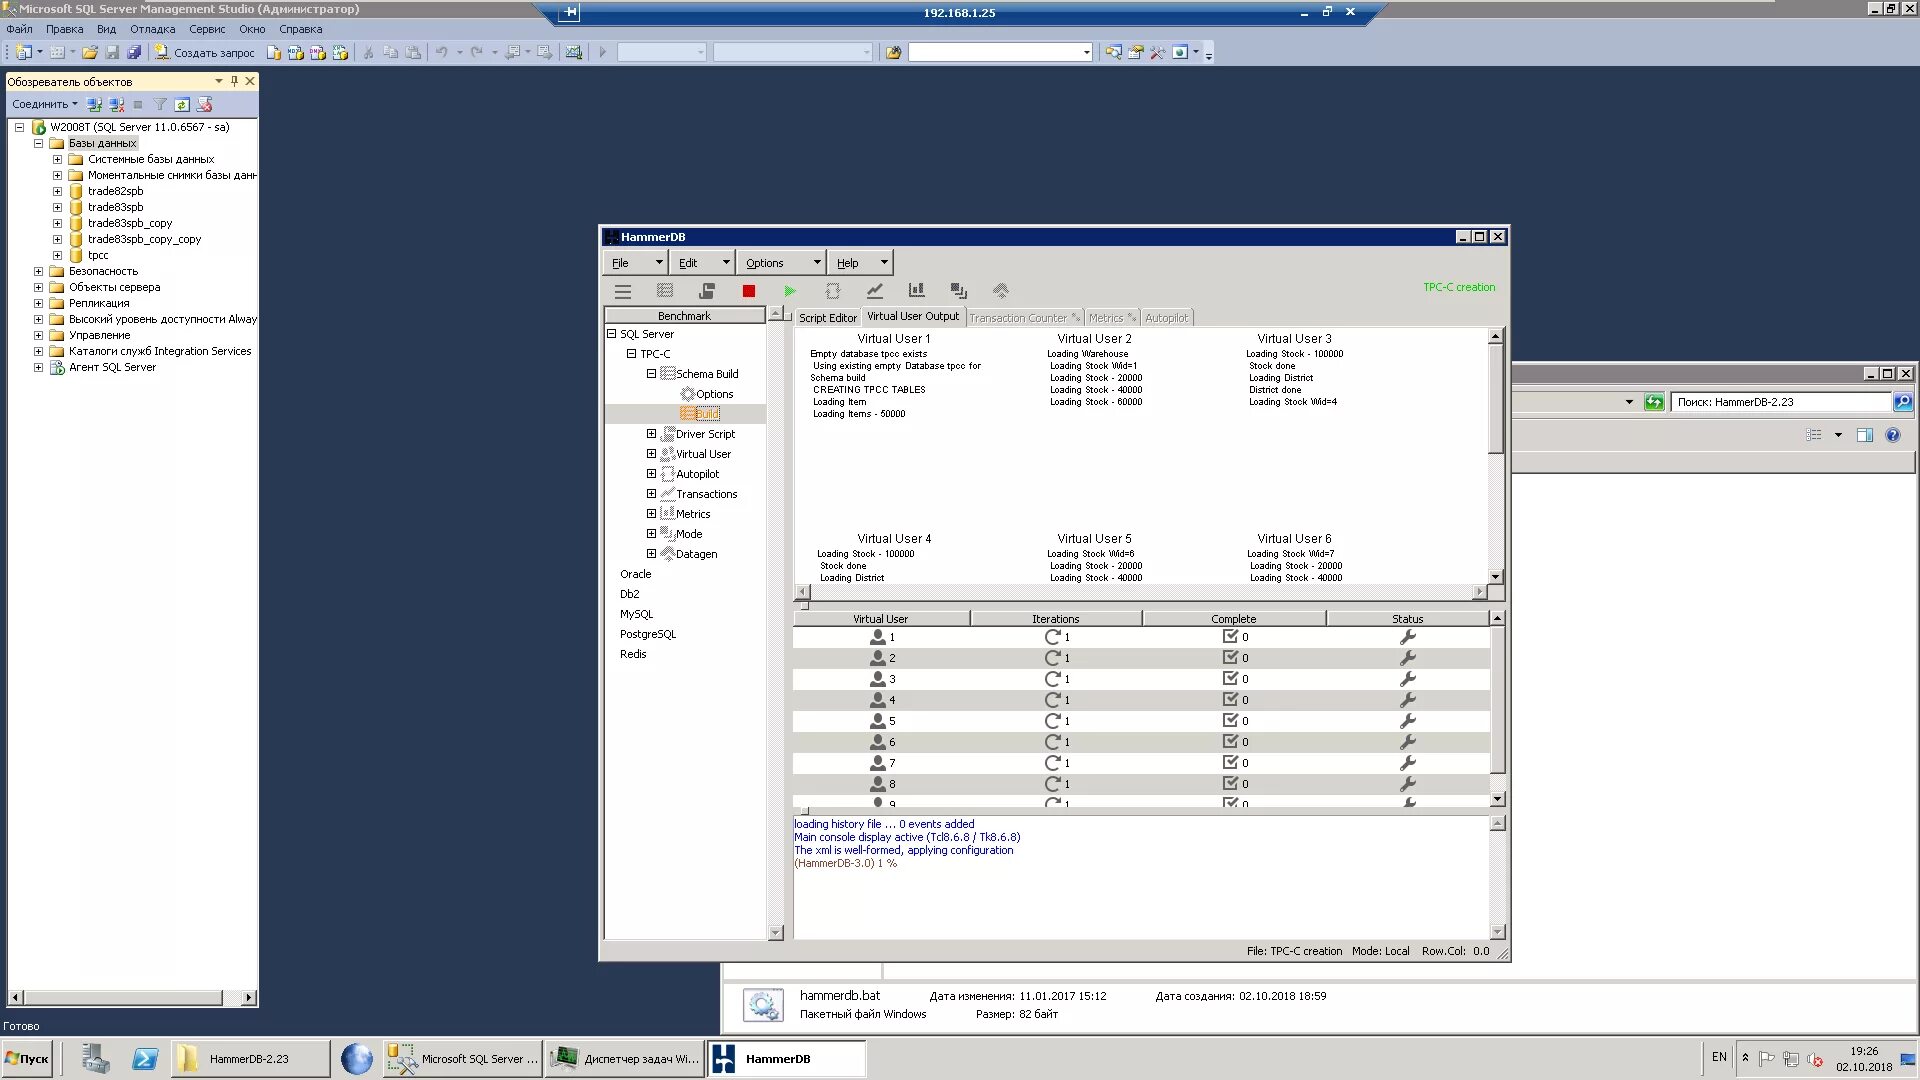1920x1080 pixels.
Task: Click Disconnect icon in Object Explorer toolbar
Action: (117, 104)
